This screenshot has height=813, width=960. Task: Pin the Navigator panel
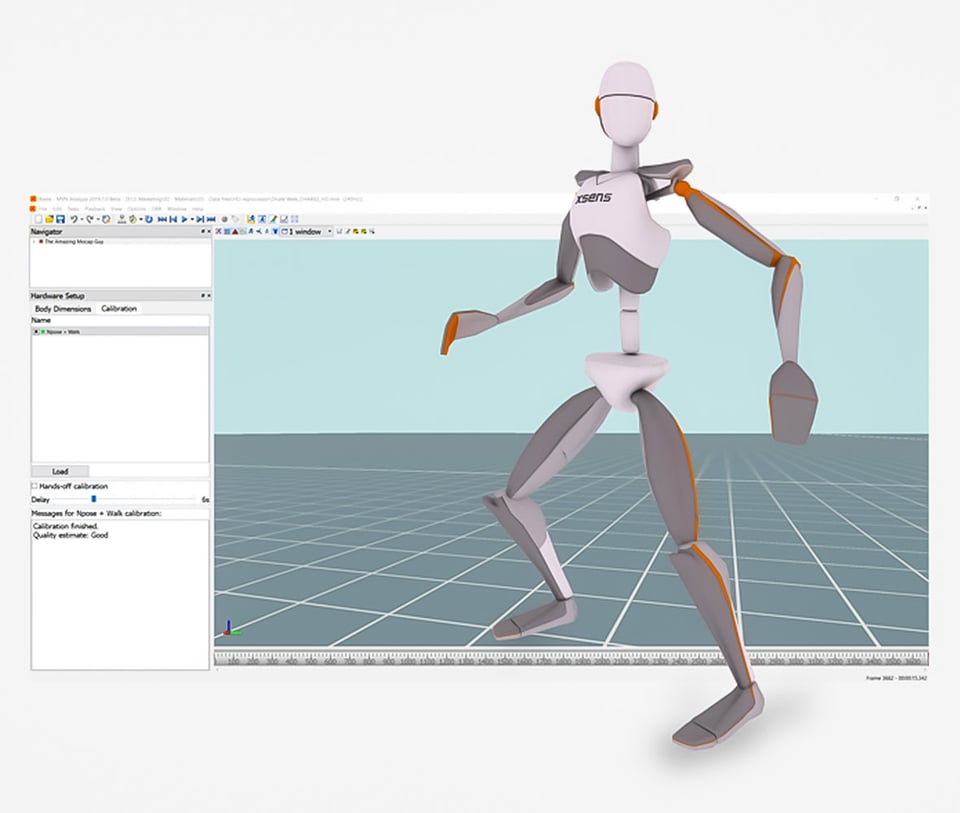pyautogui.click(x=201, y=232)
